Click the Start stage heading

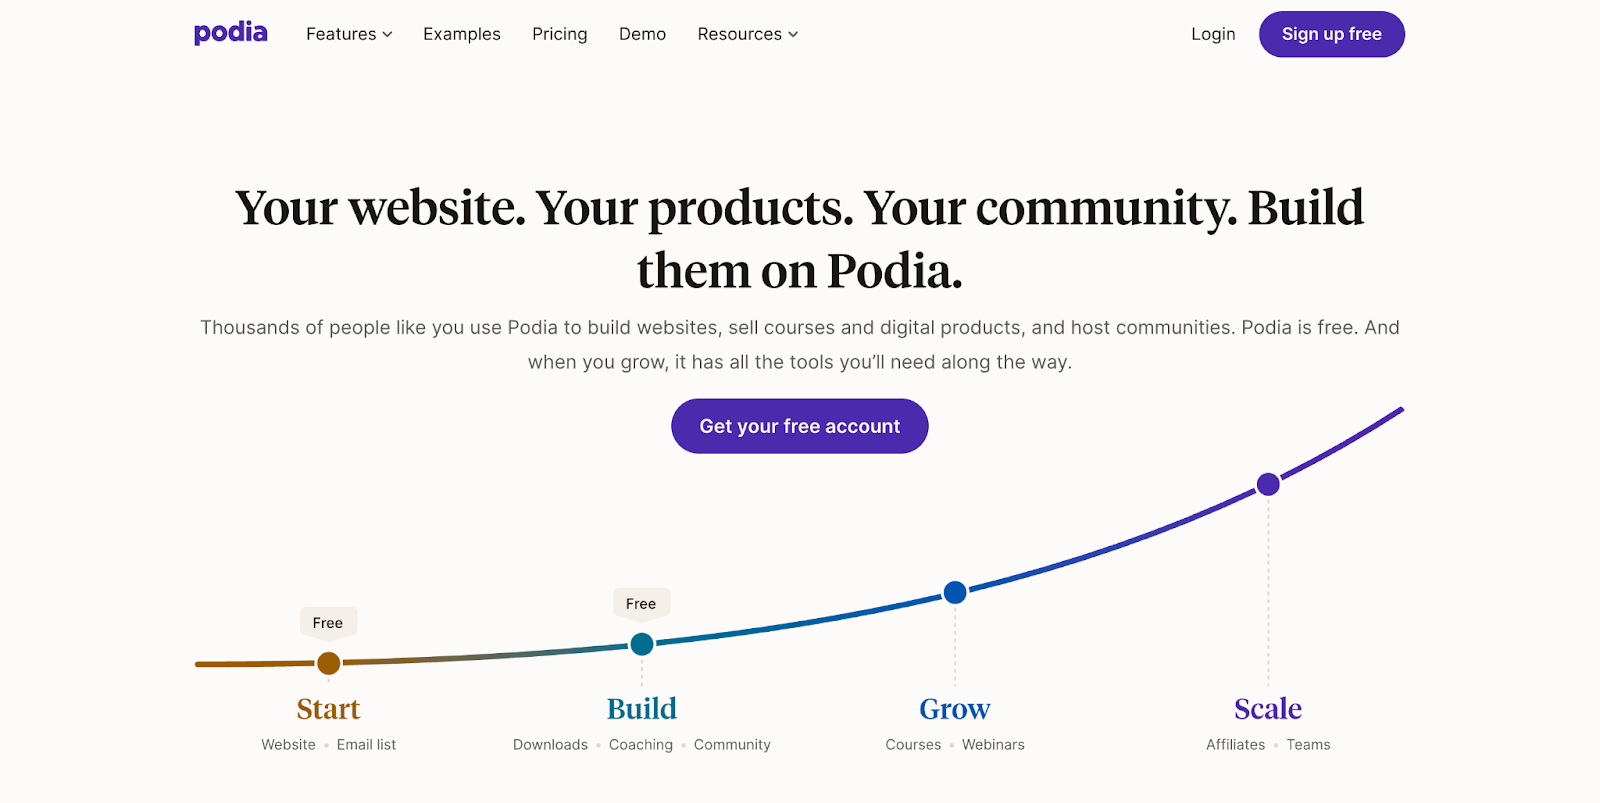[x=328, y=709]
